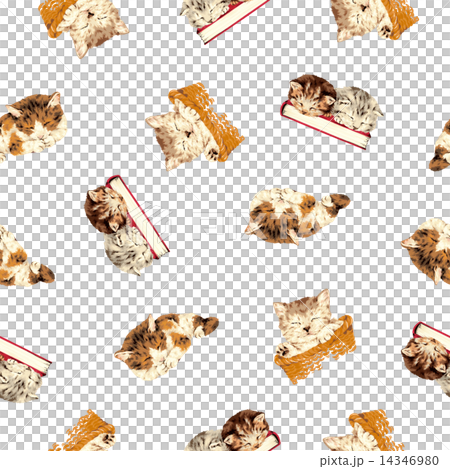Screen dimensions: 450x469
Task: Select the cropped basket kitten at bottom right
Action: [x=363, y=431]
